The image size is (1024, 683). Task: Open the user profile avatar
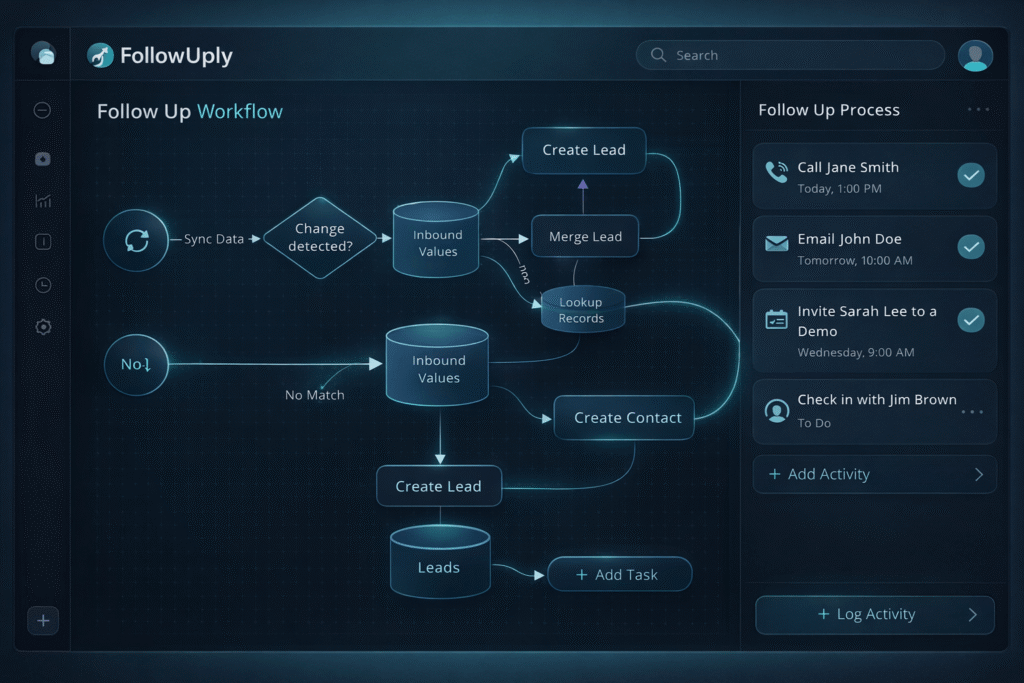click(x=975, y=55)
